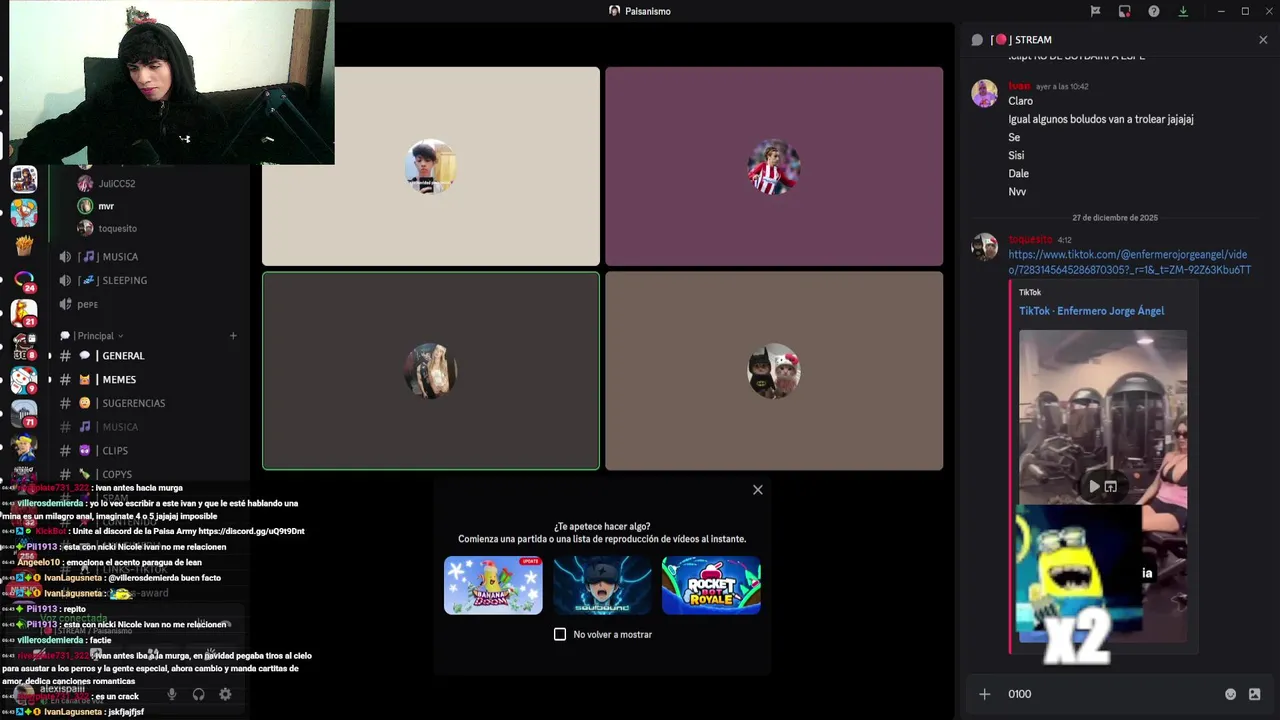Image resolution: width=1280 pixels, height=720 pixels.
Task: Open 'TikTok · Enfermero Jorge Ángel' embed title
Action: click(x=1091, y=311)
